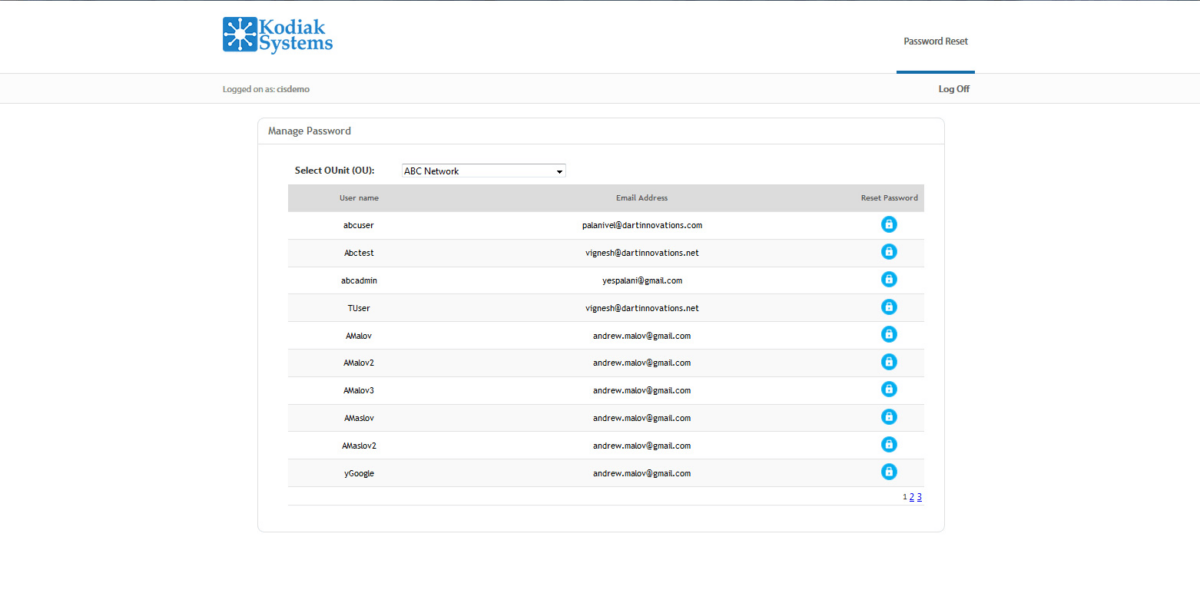Screen dimensions: 1200x600
Task: Hit the lock icon for AMalov3
Action: 888,390
